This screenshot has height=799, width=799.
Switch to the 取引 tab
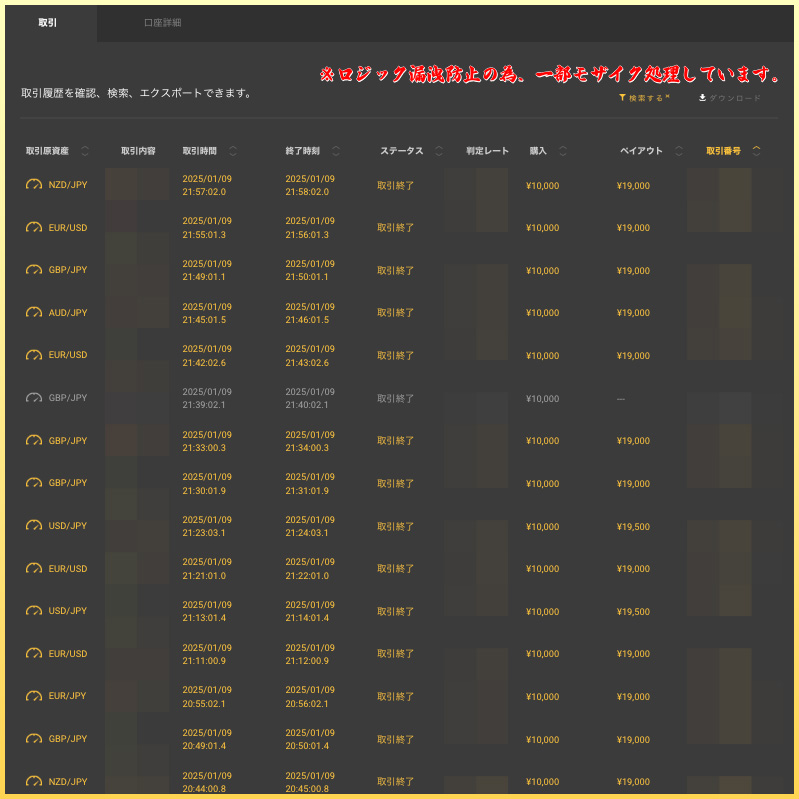[48, 22]
